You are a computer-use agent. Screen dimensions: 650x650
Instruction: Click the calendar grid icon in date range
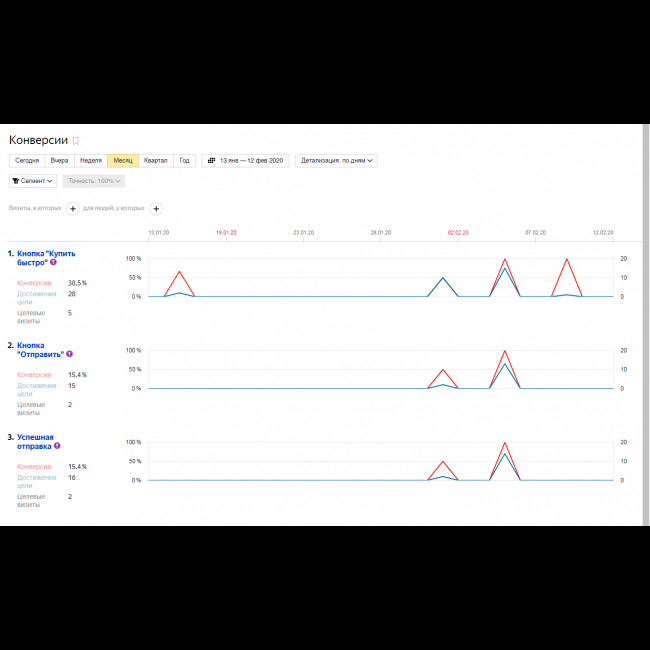pyautogui.click(x=212, y=160)
